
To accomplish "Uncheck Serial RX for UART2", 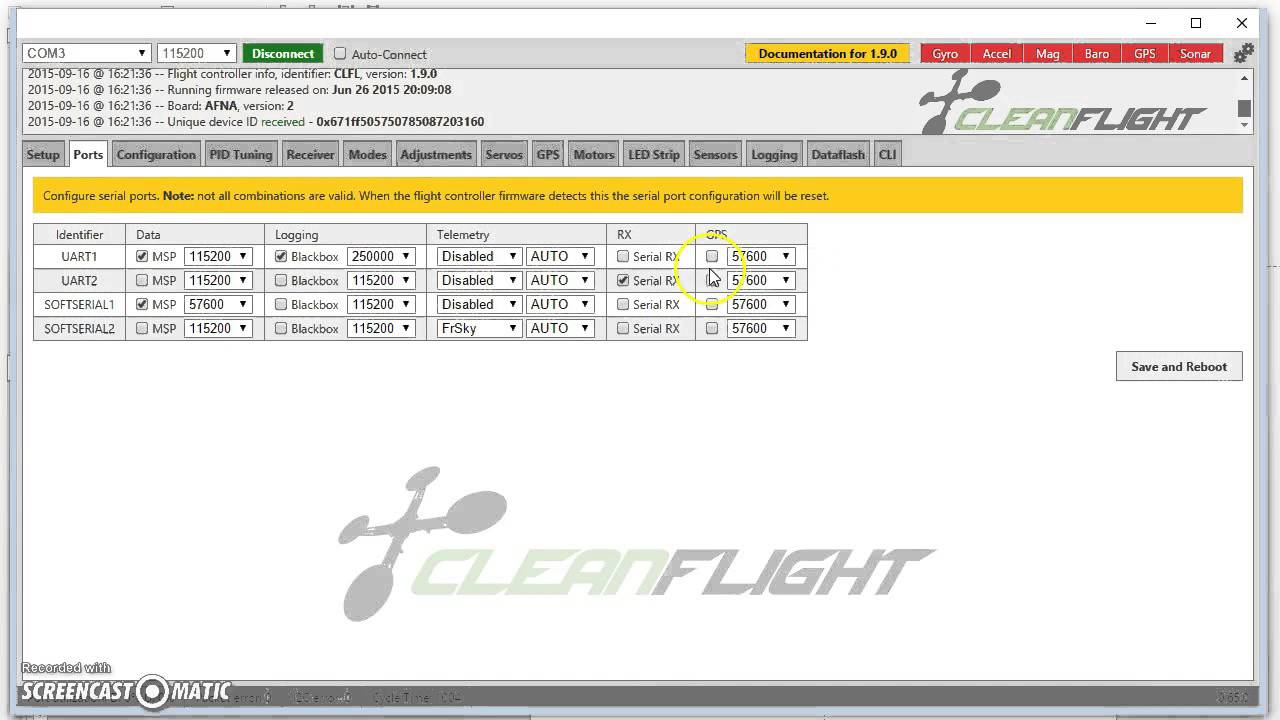I will tap(623, 281).
